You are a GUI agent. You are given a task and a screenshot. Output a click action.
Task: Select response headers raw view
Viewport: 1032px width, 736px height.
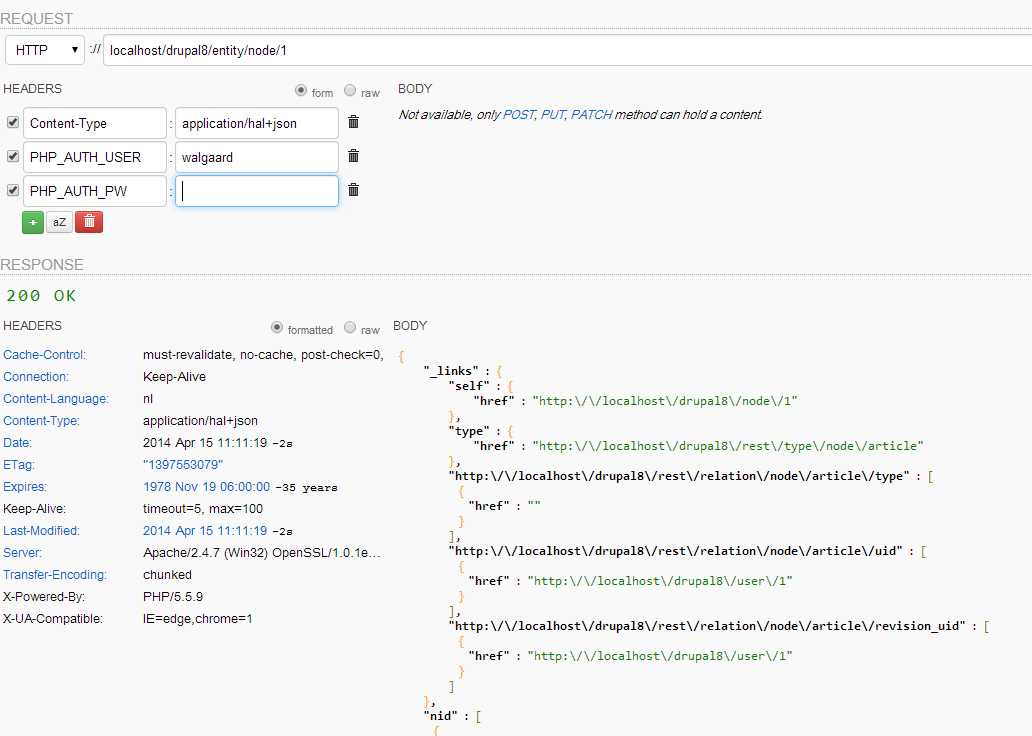tap(350, 327)
